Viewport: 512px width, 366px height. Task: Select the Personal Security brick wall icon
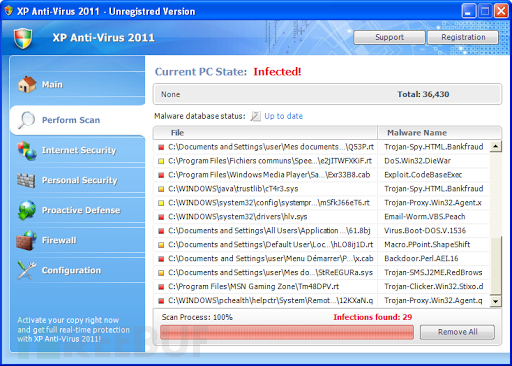pos(26,180)
